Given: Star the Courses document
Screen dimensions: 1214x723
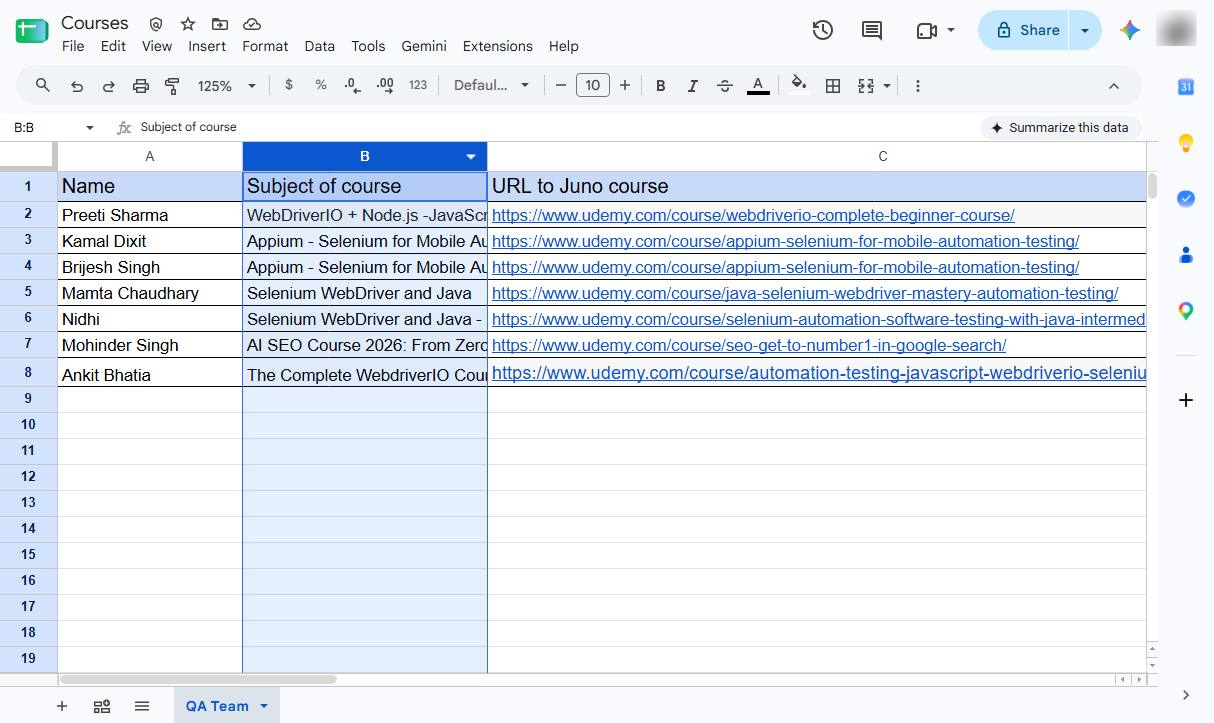Looking at the screenshot, I should [188, 23].
